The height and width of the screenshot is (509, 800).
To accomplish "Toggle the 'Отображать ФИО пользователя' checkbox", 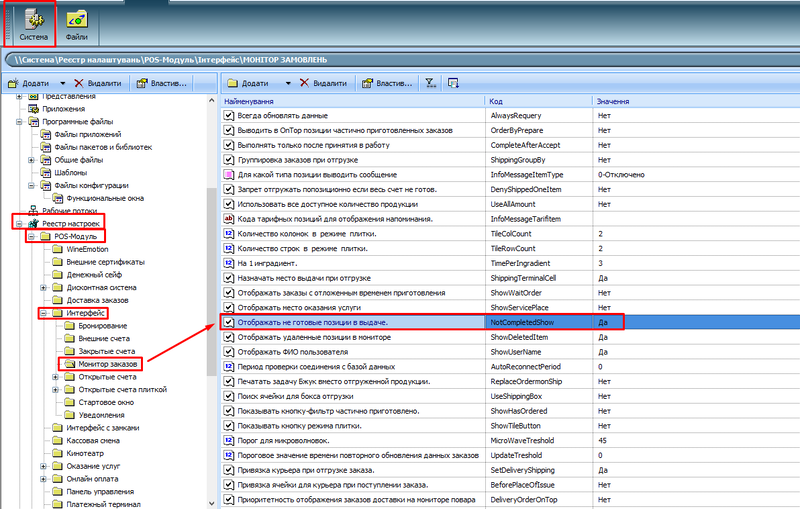I will coord(229,352).
